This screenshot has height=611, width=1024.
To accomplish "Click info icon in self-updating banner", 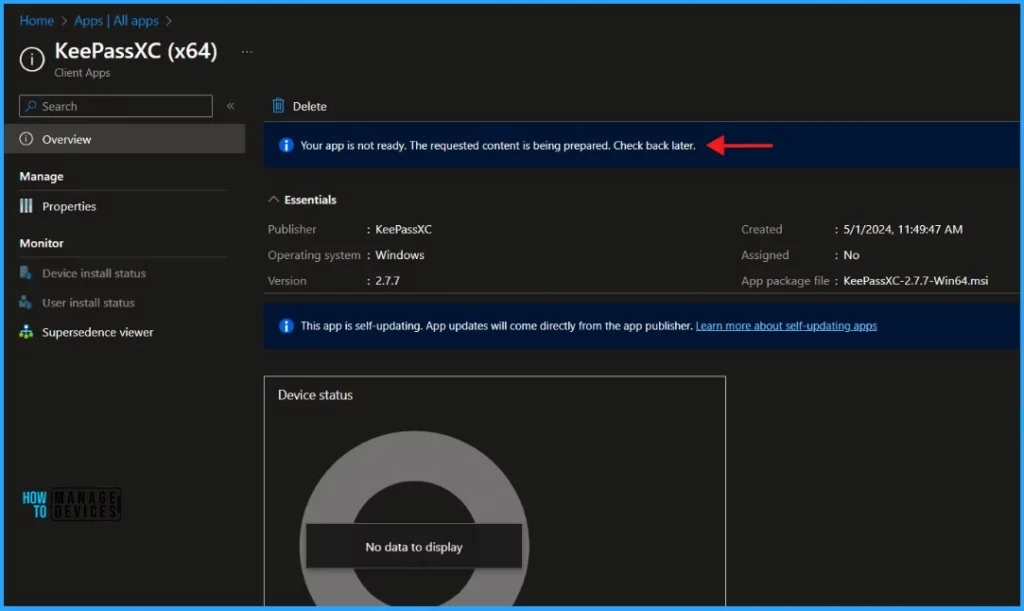I will click(x=286, y=326).
